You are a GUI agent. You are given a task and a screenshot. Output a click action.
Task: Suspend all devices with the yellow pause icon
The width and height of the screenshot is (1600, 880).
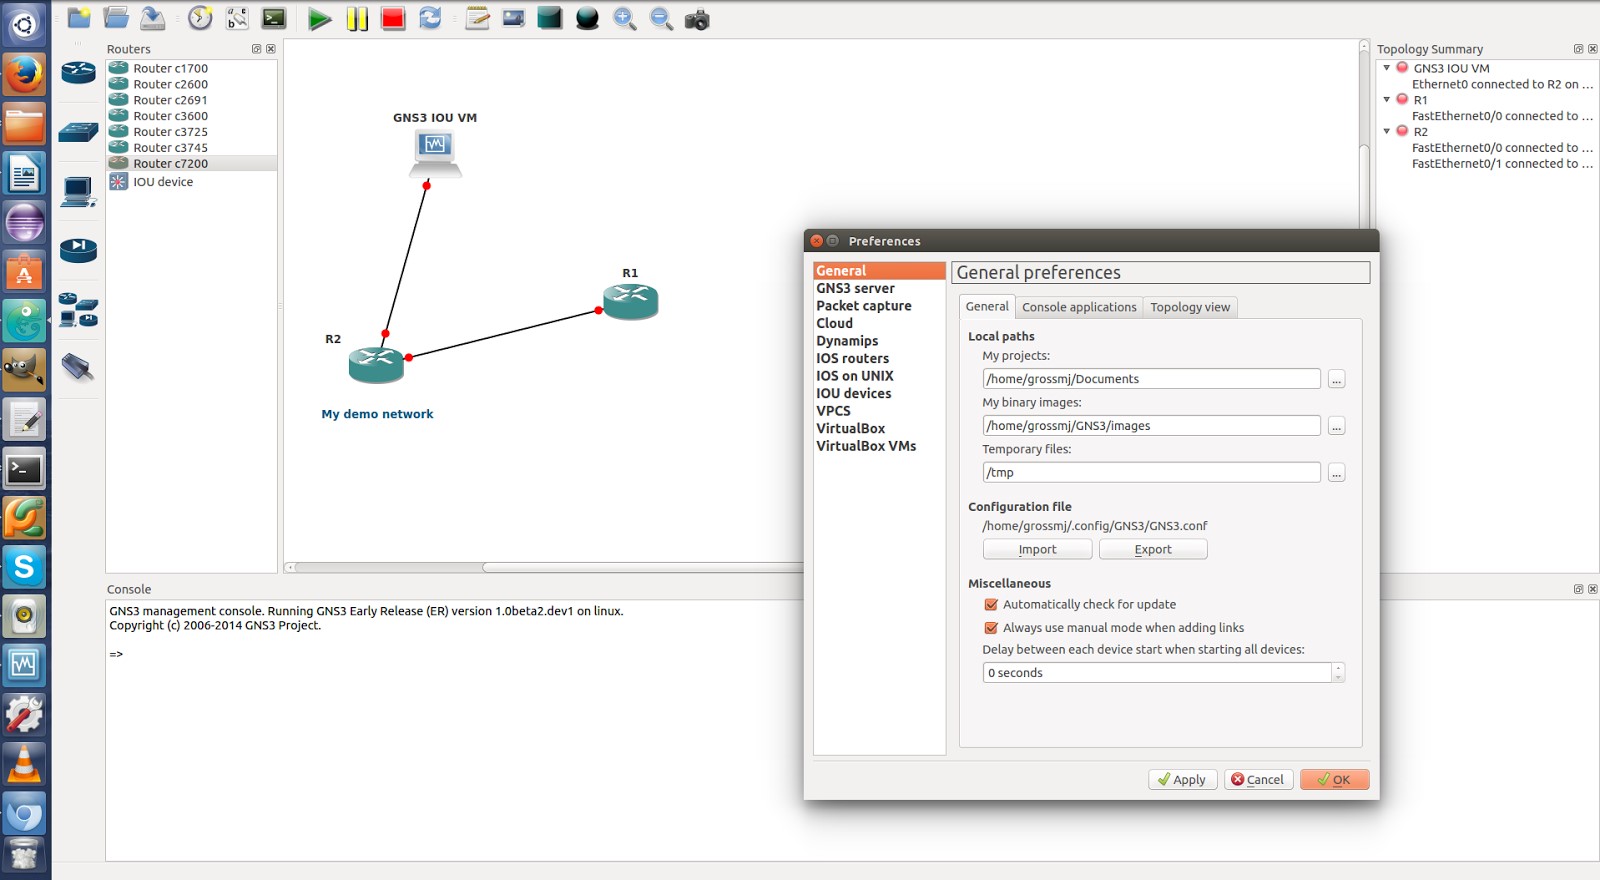tap(357, 18)
